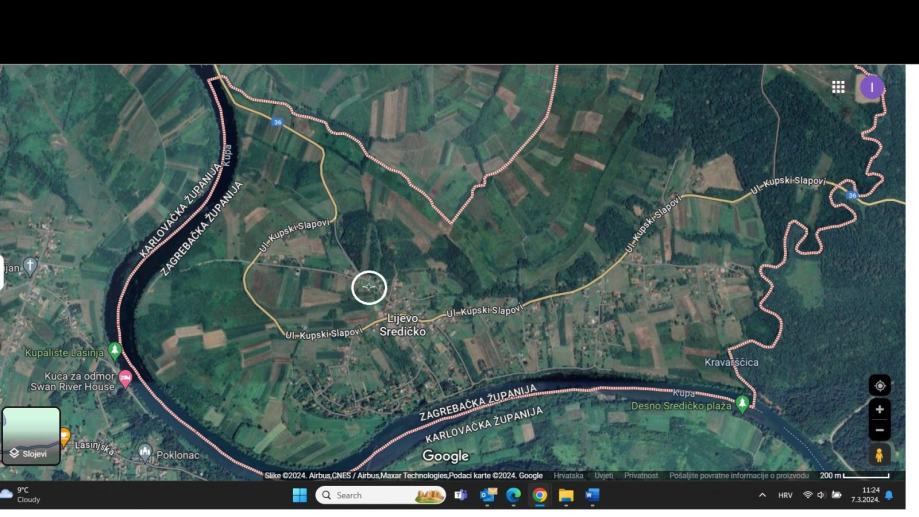Open the purple Google account avatar
Screen dimensions: 919x517
click(x=871, y=87)
